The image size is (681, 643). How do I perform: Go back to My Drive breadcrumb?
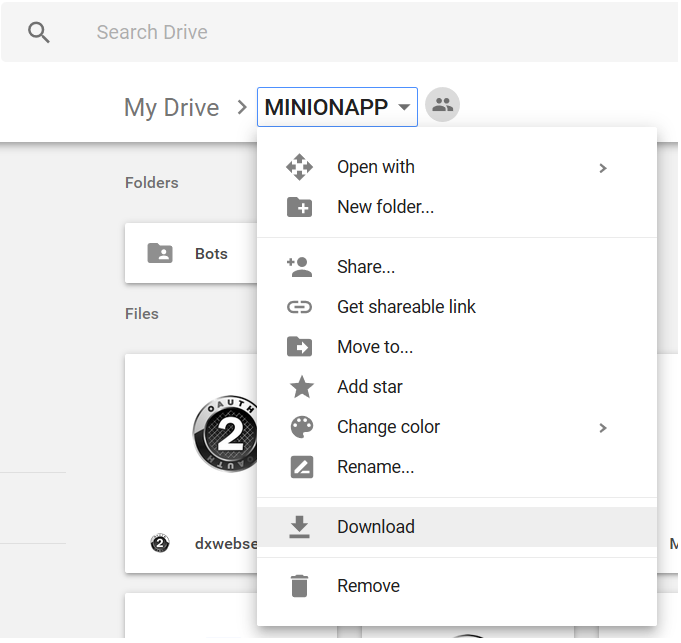point(172,108)
